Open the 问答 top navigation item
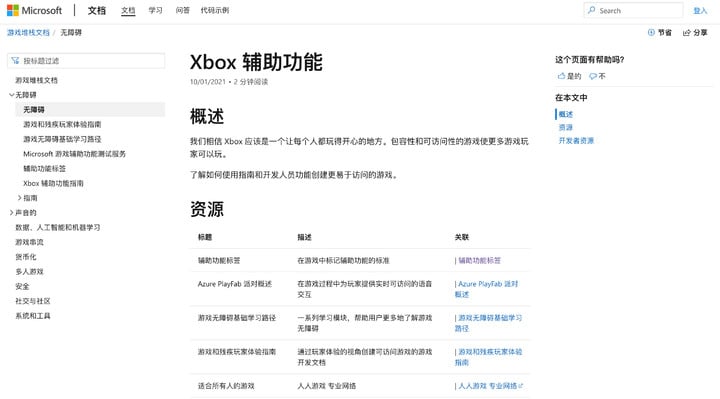The image size is (720, 399). coord(182,10)
